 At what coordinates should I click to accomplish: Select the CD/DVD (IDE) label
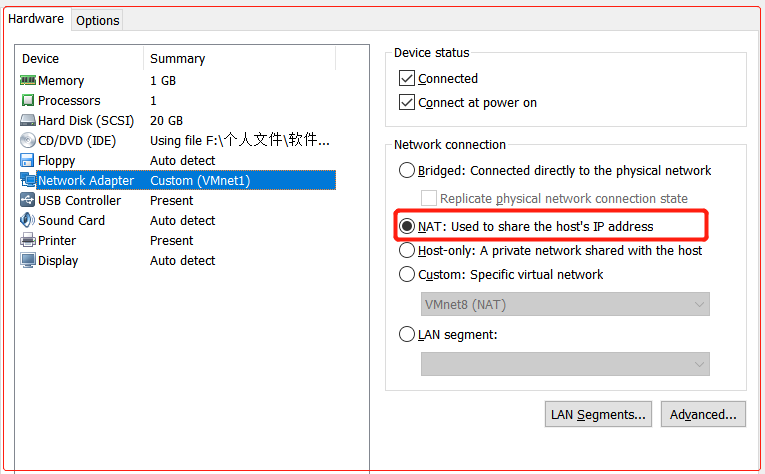77,140
